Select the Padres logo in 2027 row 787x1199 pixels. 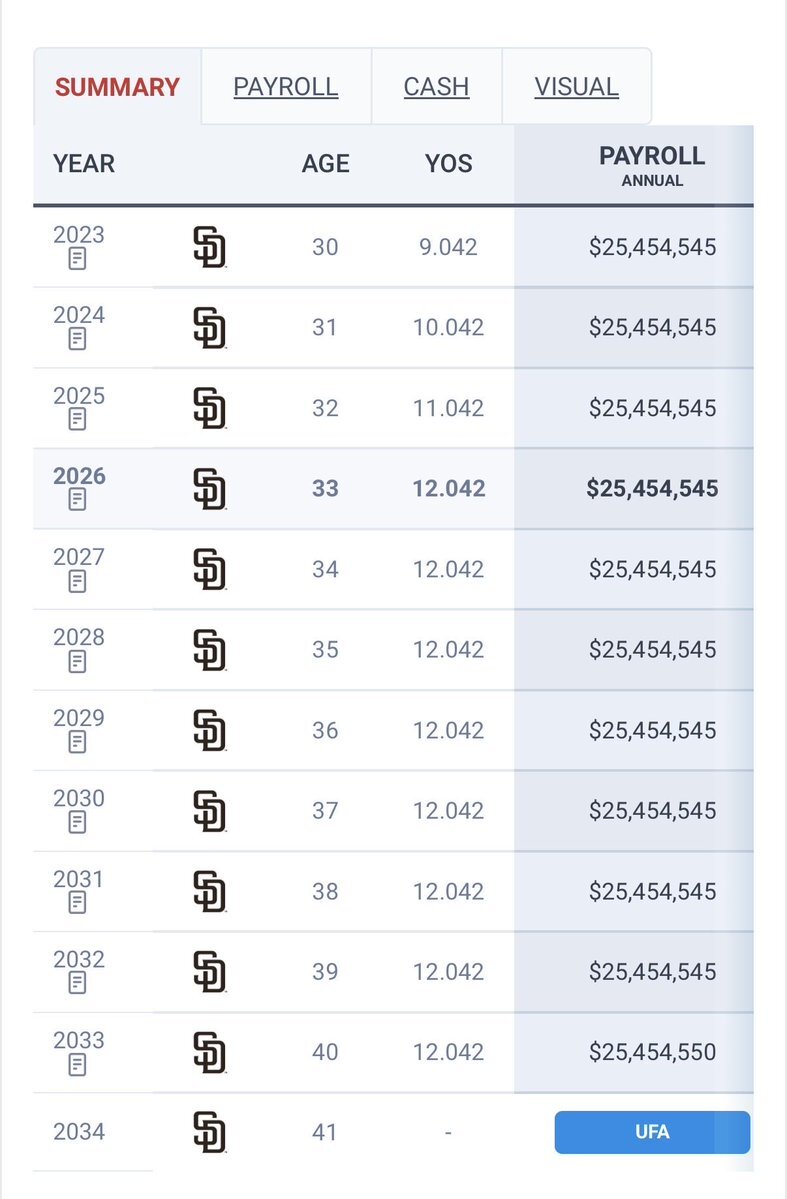(209, 569)
